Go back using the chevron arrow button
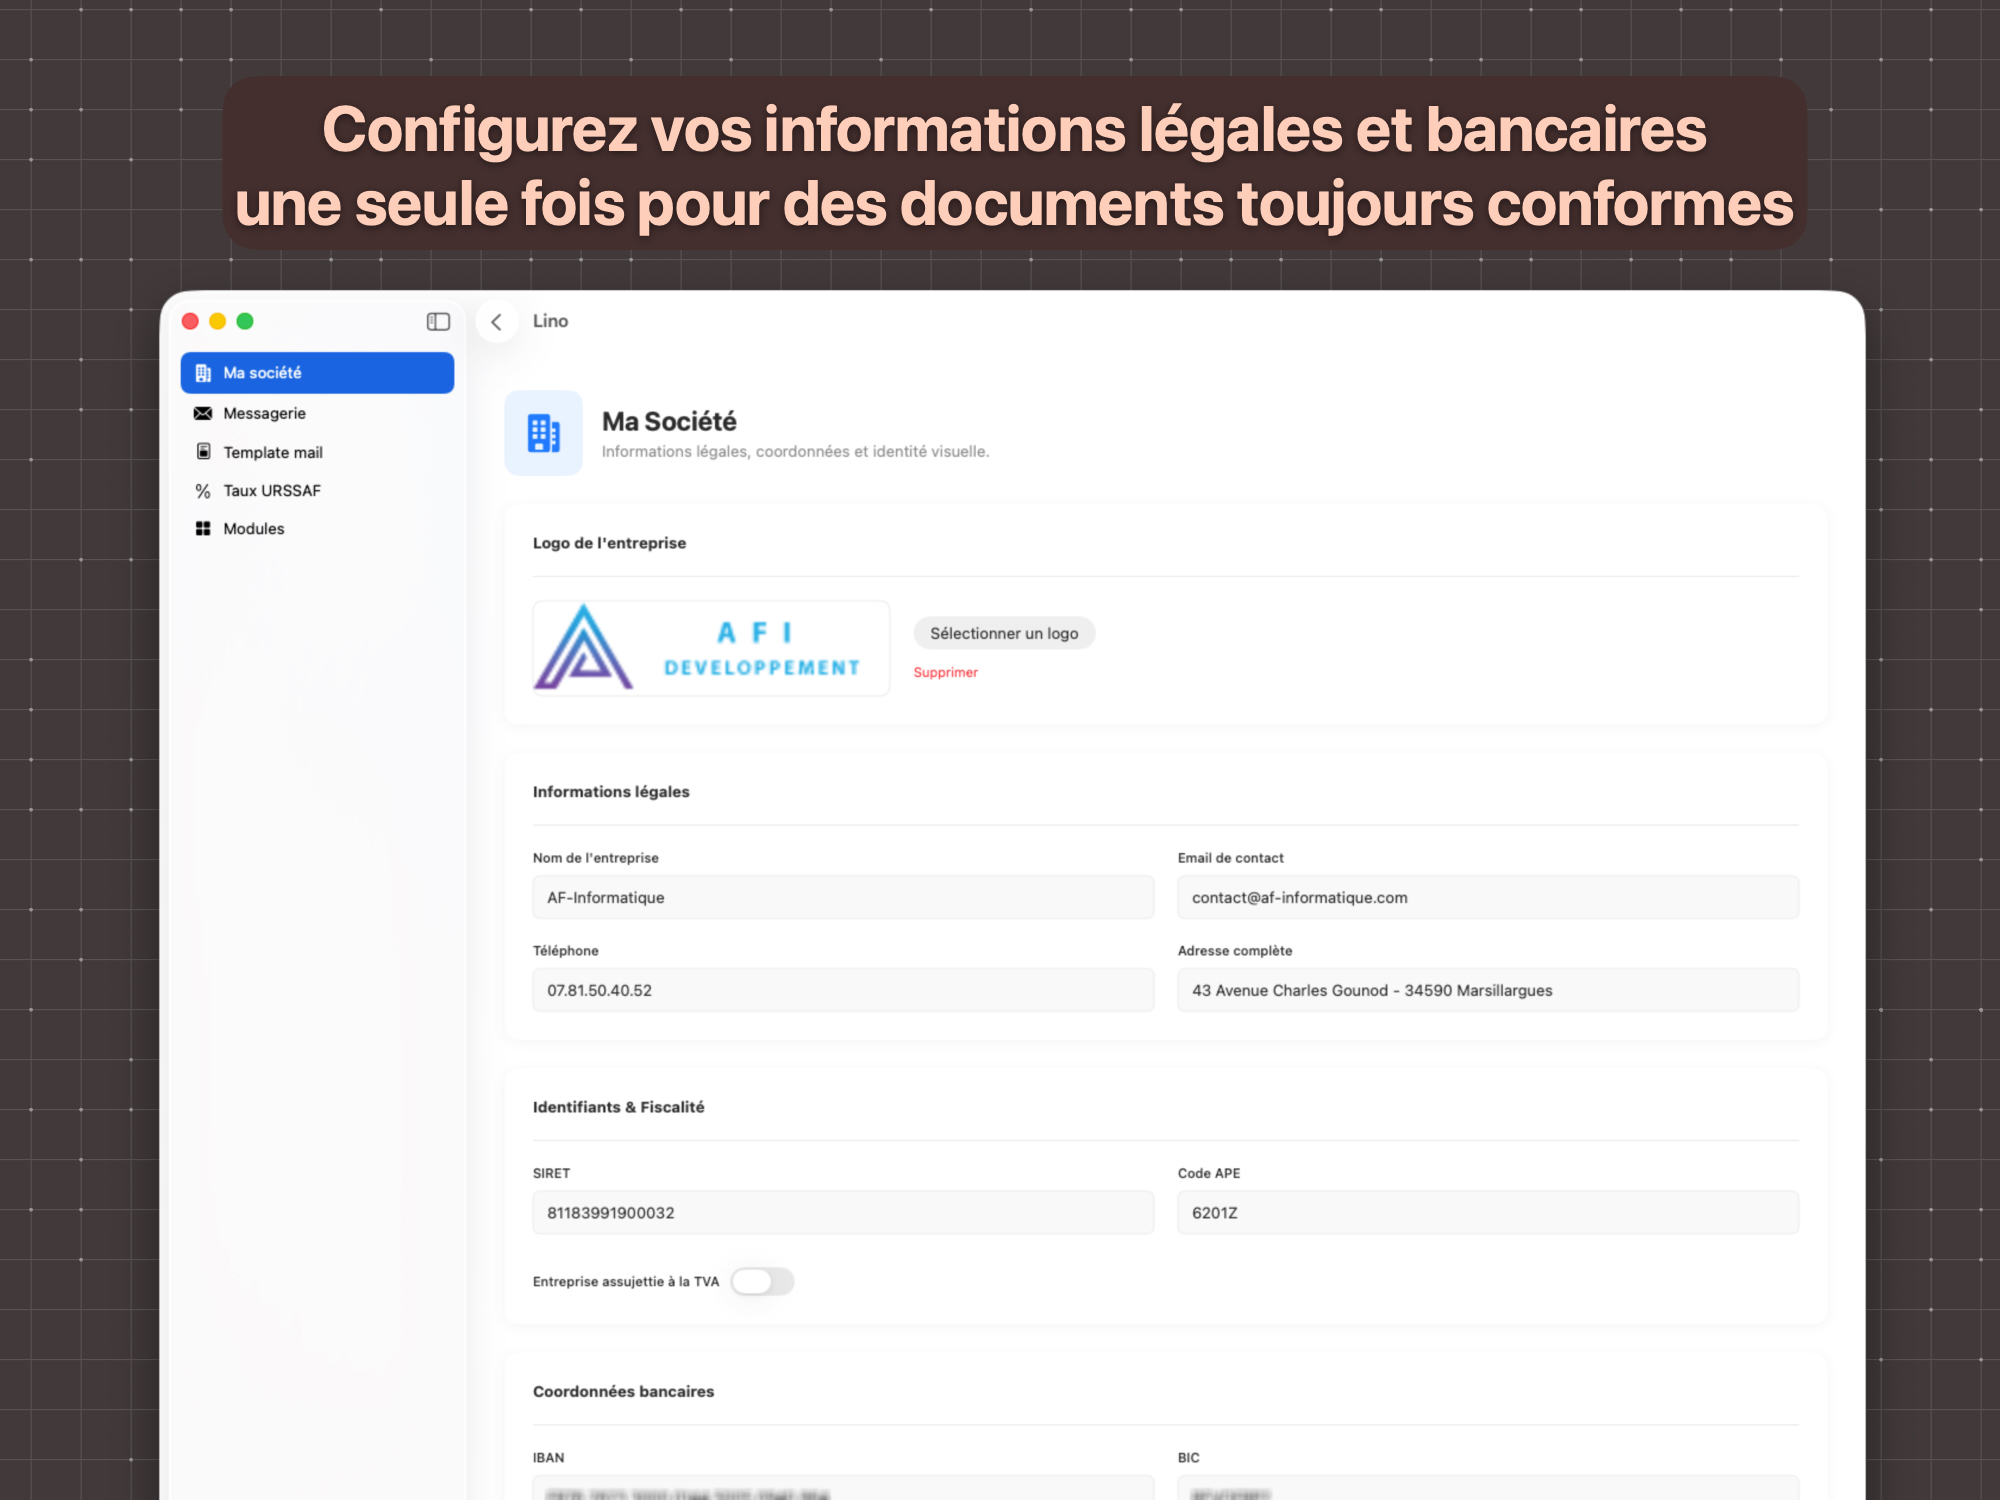This screenshot has height=1500, width=2000. click(496, 322)
